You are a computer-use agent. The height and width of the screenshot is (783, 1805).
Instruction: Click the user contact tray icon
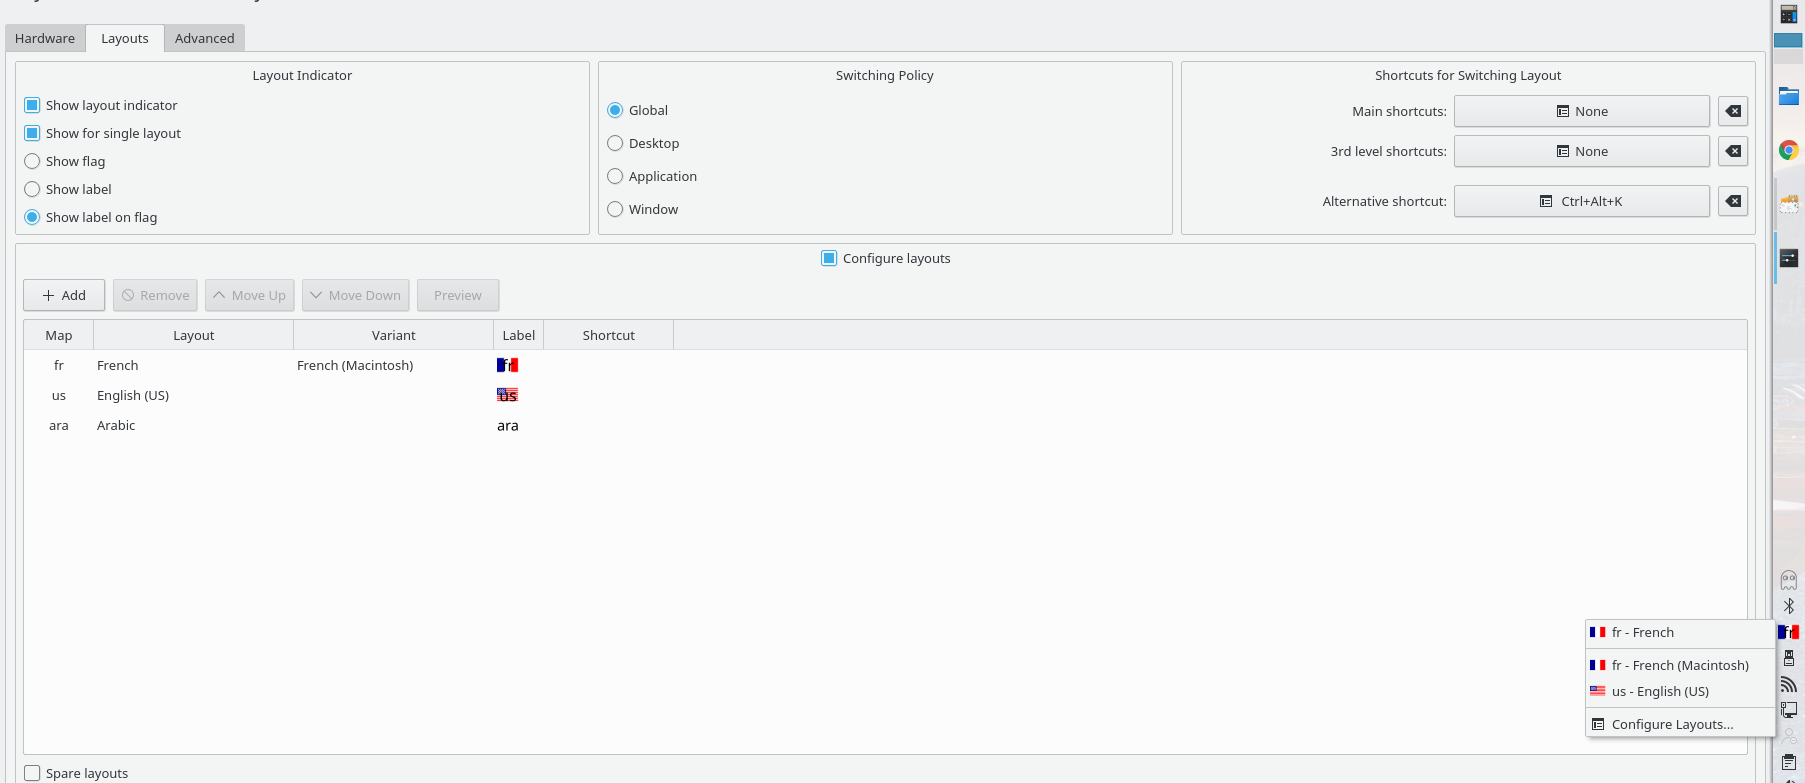pyautogui.click(x=1789, y=736)
